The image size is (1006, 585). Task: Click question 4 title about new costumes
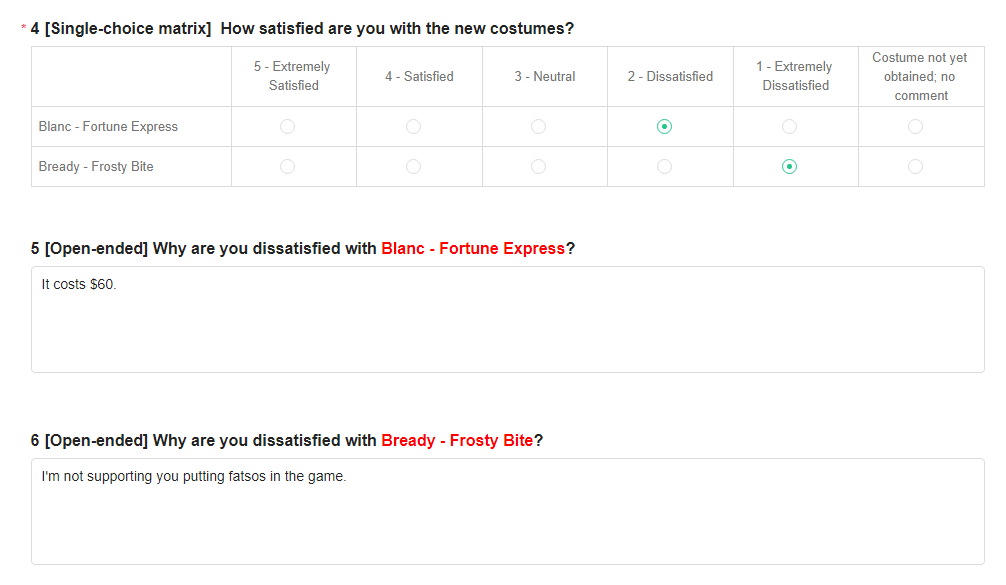tap(397, 29)
